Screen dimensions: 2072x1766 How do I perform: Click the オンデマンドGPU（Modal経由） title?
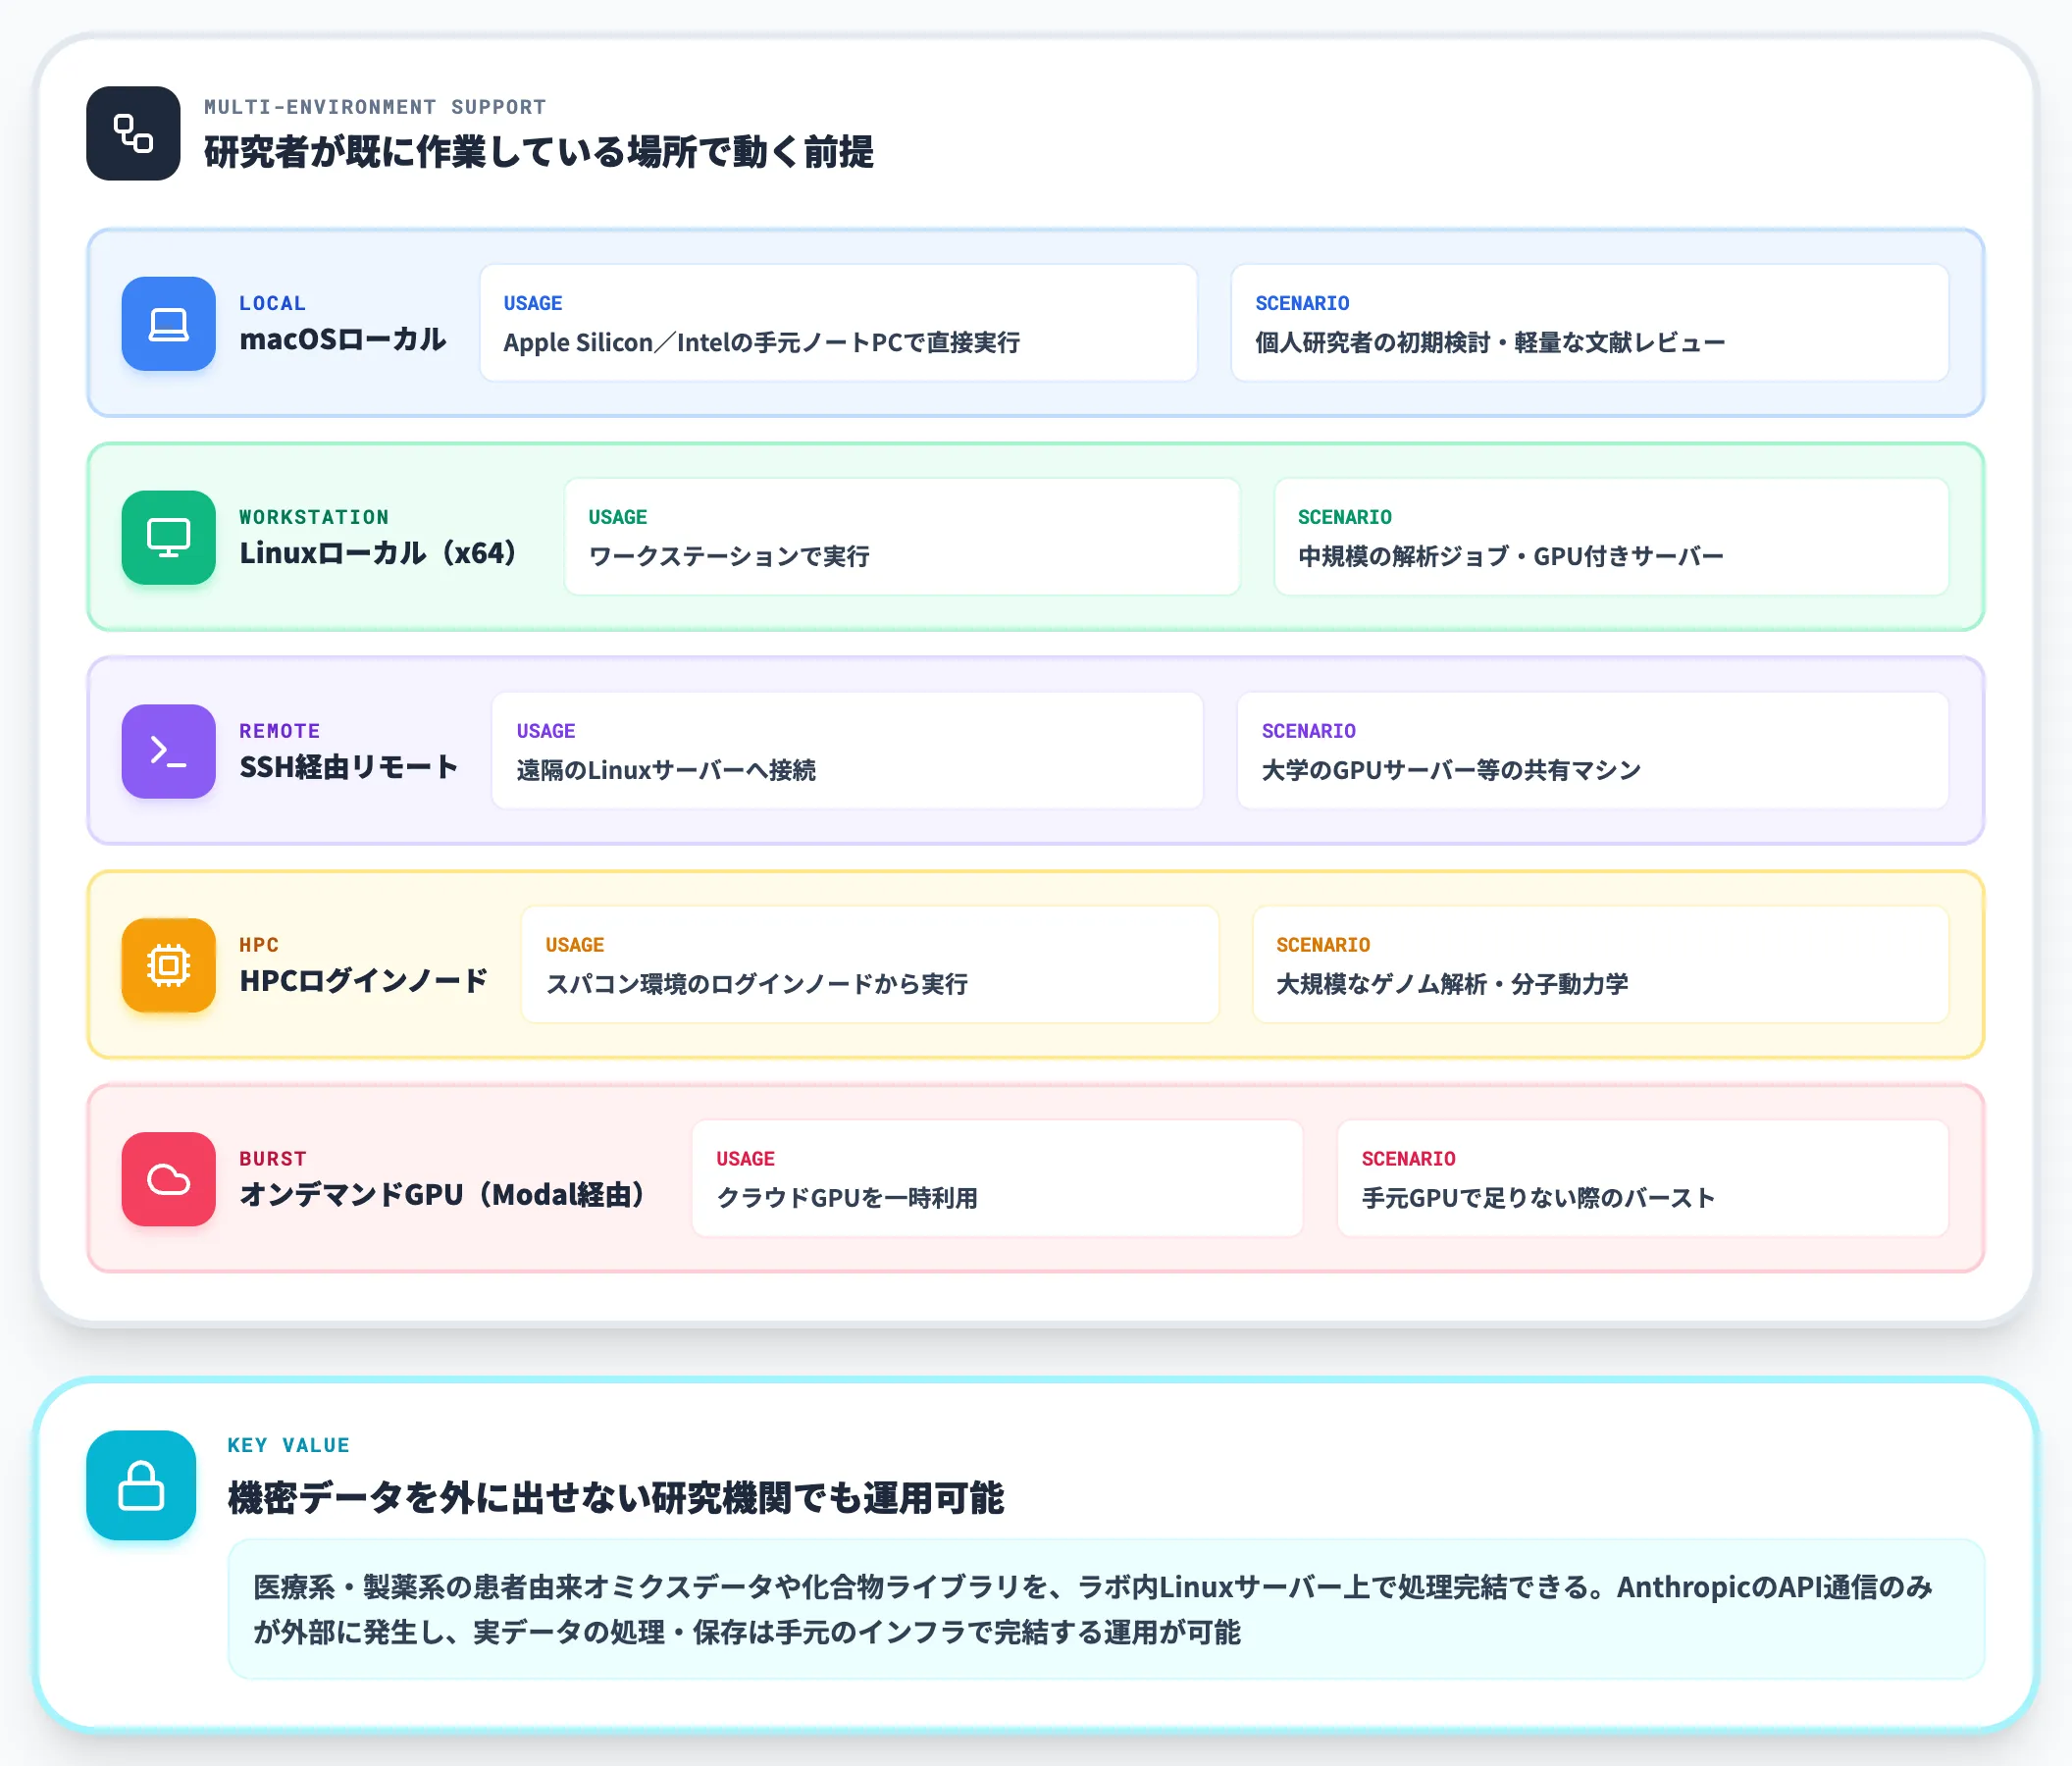445,1195
